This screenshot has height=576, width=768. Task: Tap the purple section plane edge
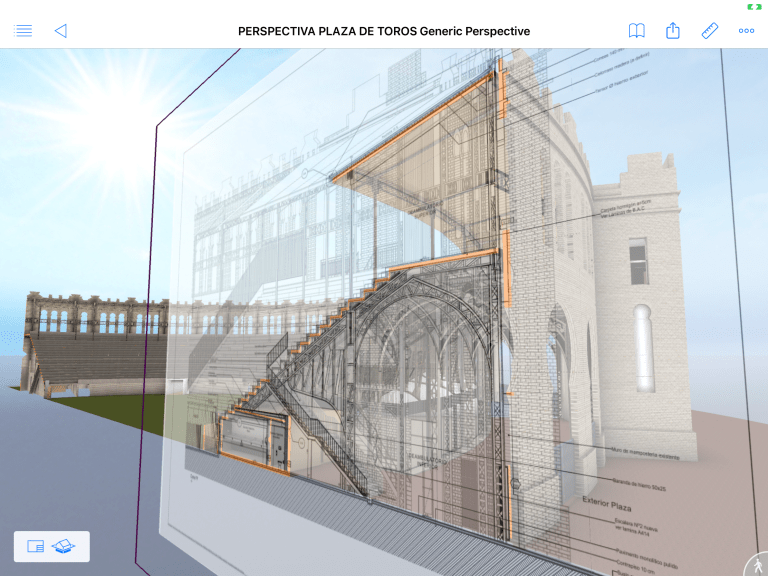(x=150, y=300)
